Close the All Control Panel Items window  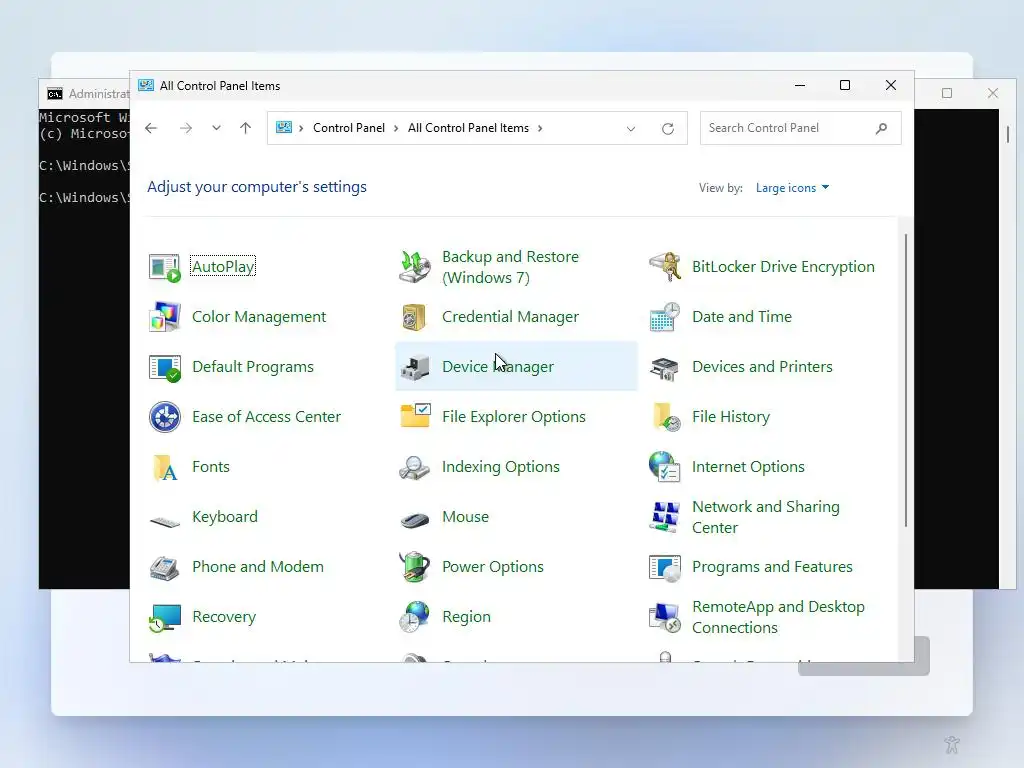(891, 86)
